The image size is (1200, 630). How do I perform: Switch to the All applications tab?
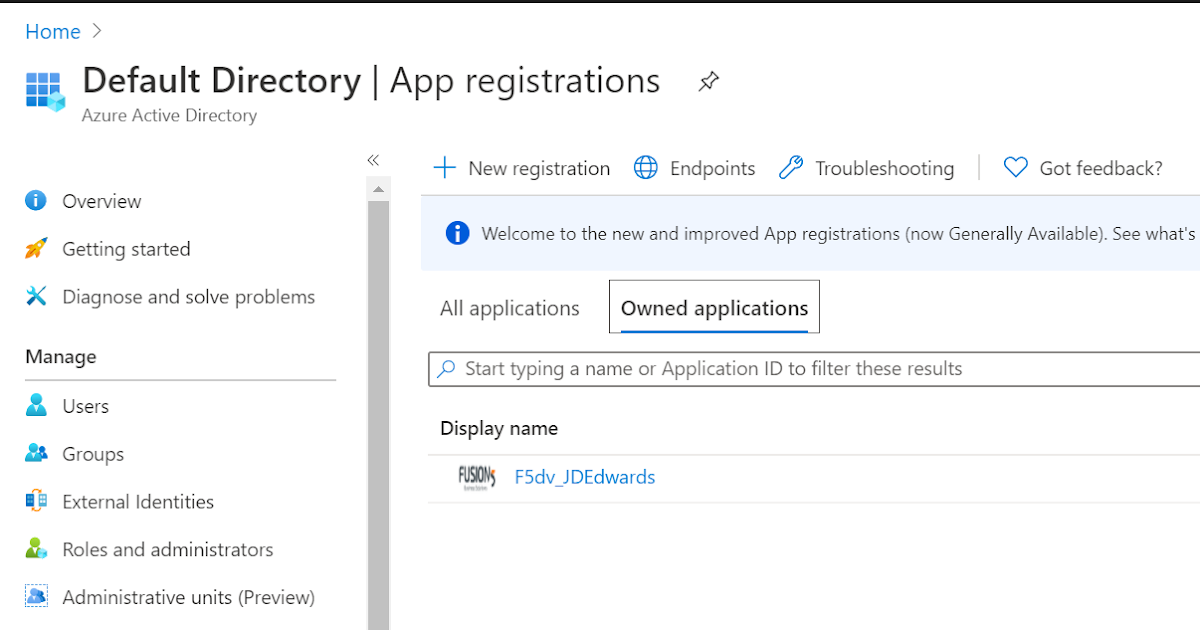coord(509,307)
